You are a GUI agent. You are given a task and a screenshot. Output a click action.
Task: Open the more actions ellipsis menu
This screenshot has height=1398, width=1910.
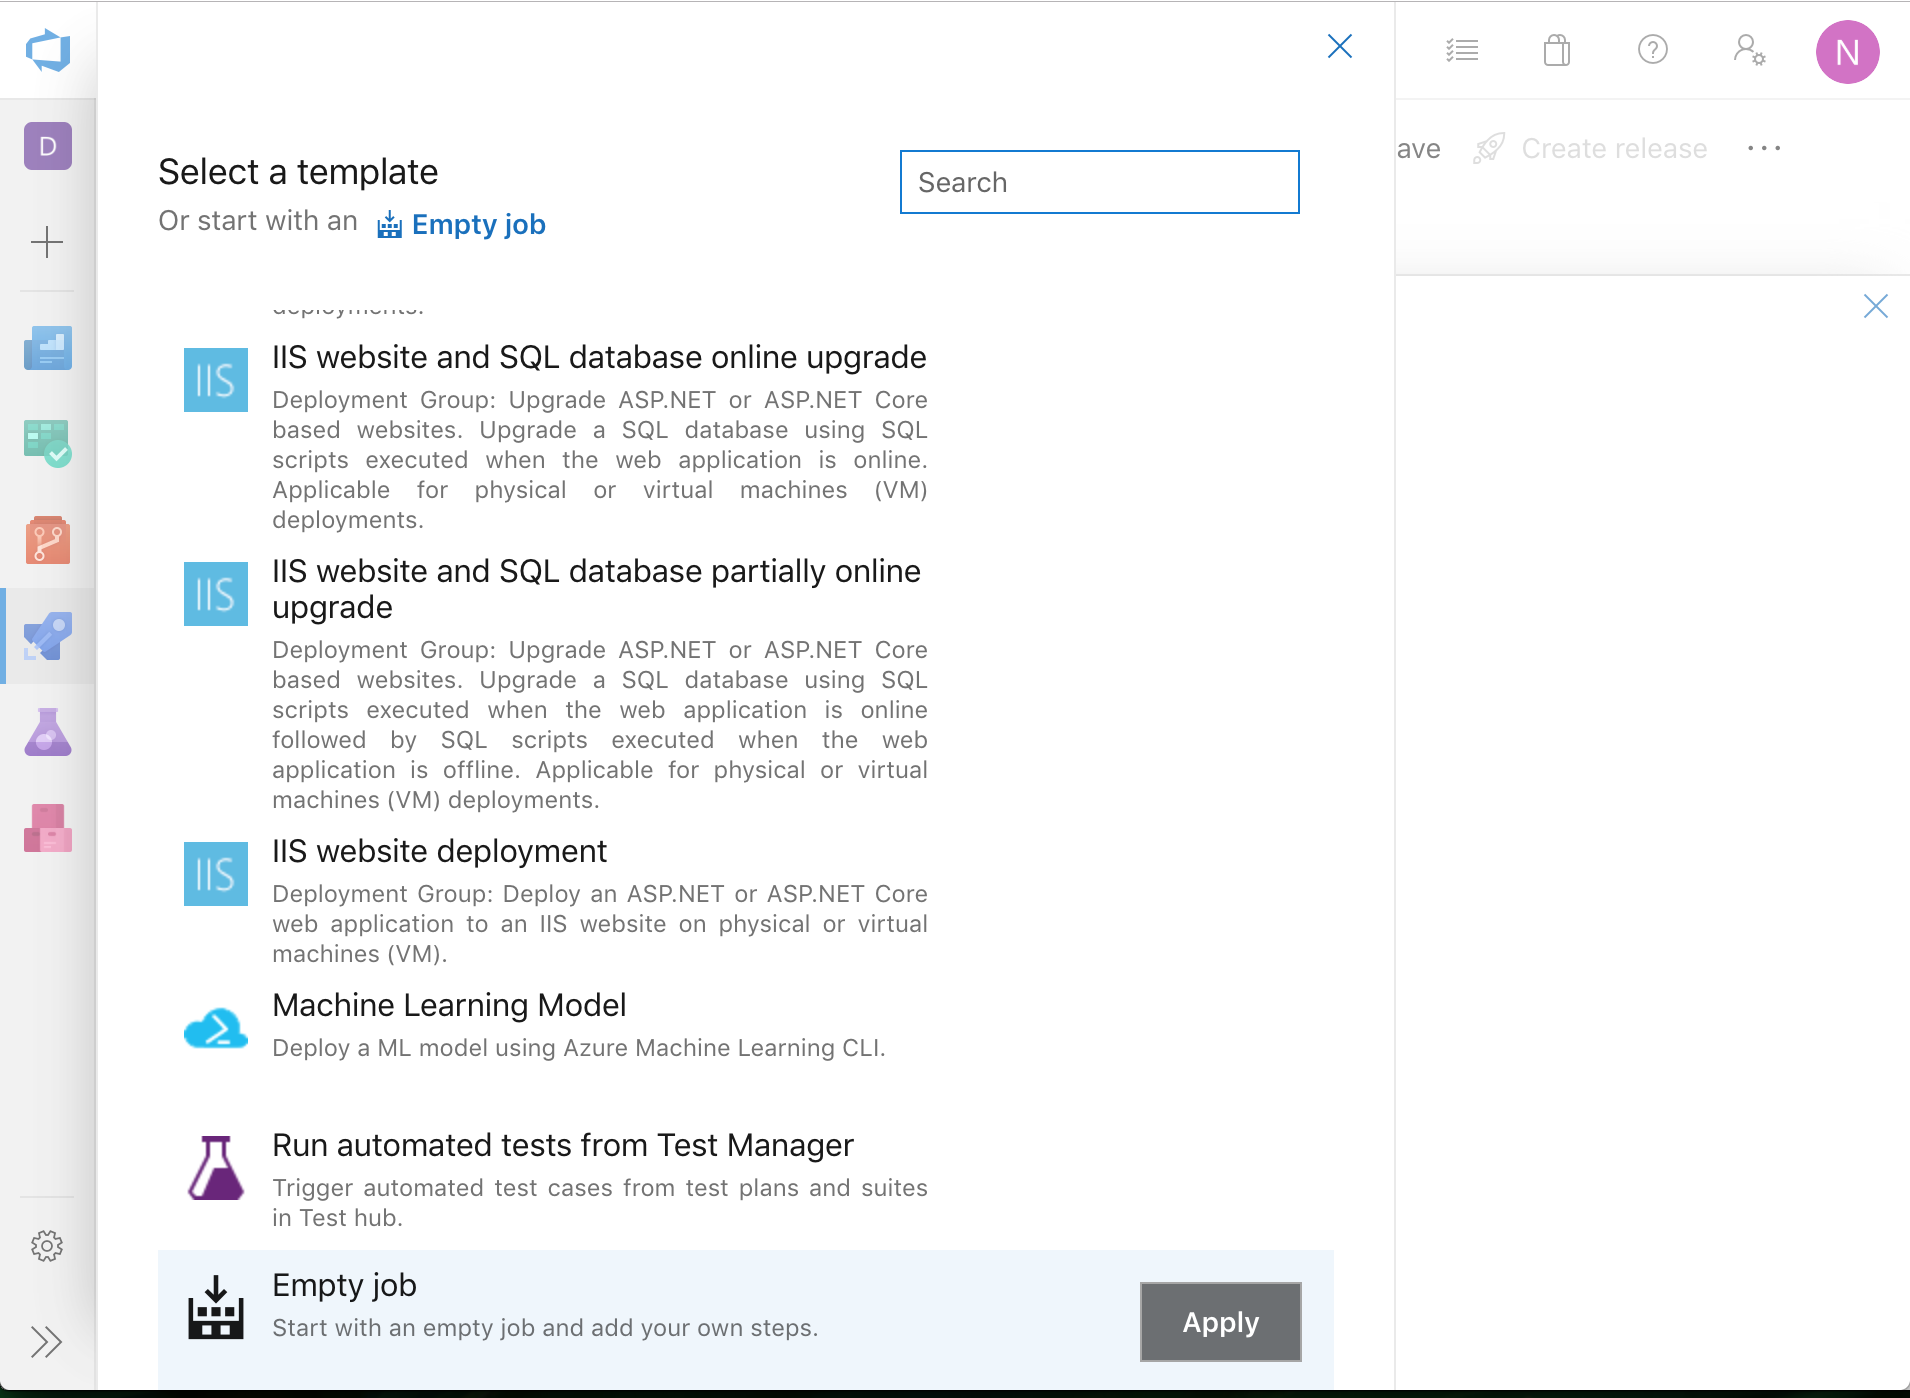1764,148
